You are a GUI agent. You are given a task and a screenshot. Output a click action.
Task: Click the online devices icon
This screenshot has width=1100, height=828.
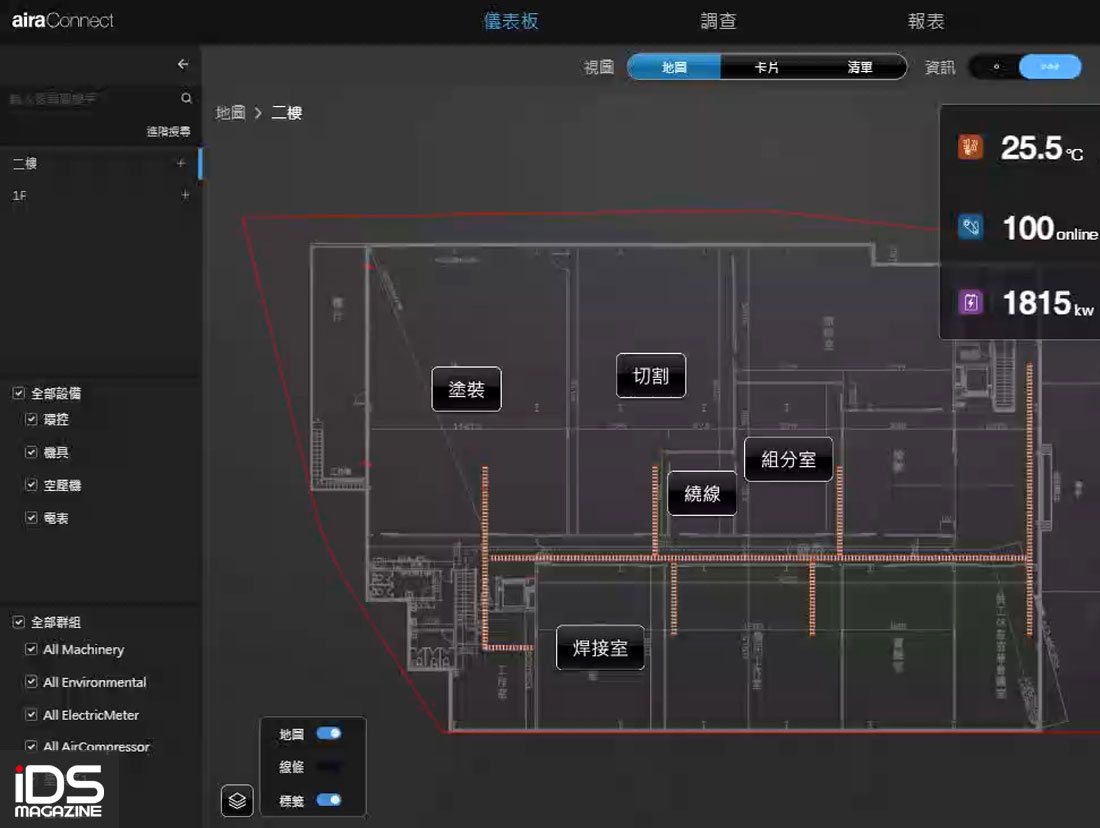tap(970, 227)
